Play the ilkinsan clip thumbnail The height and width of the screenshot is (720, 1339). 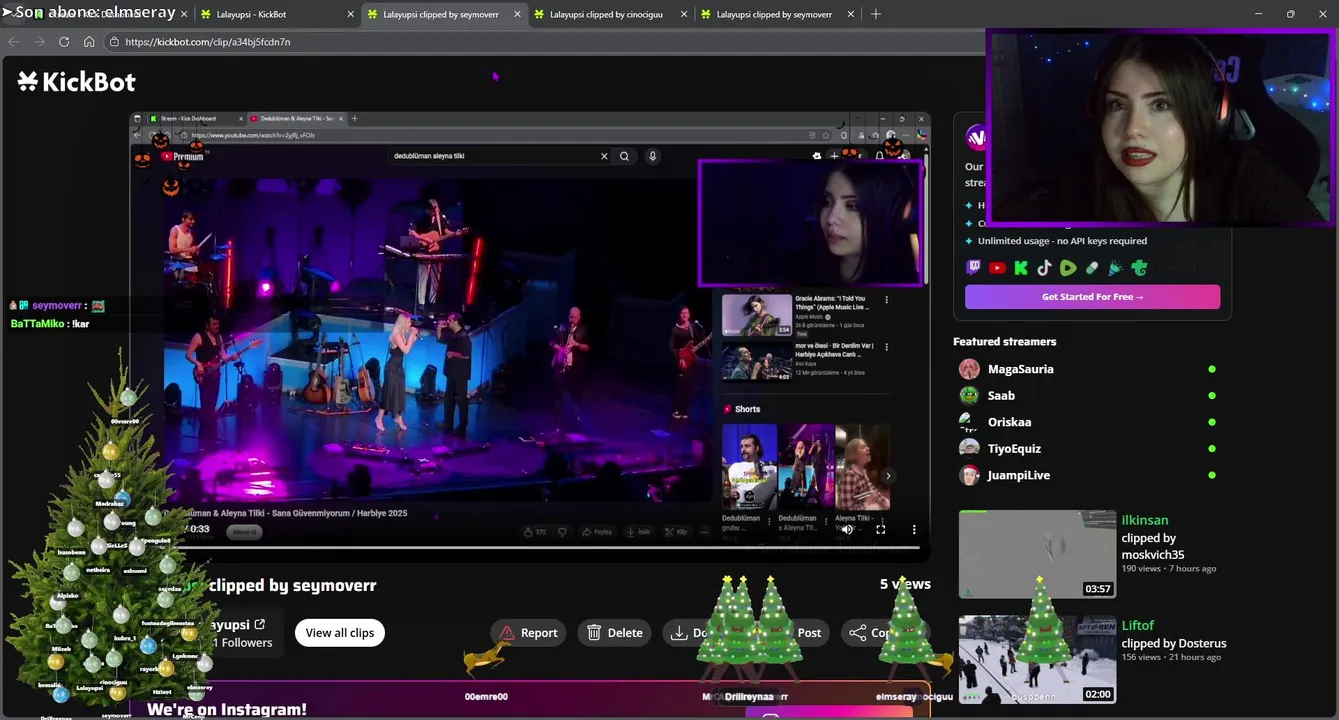coord(1037,554)
